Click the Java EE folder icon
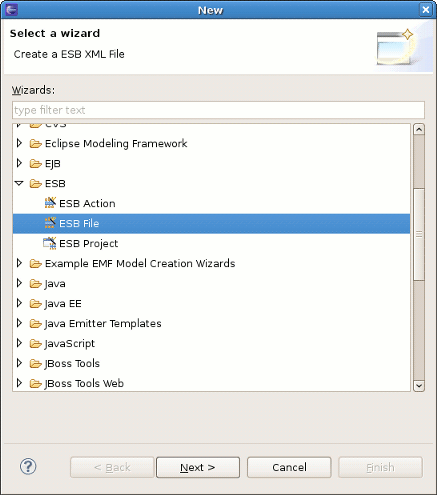Viewport: 437px width, 495px height. pos(35,304)
